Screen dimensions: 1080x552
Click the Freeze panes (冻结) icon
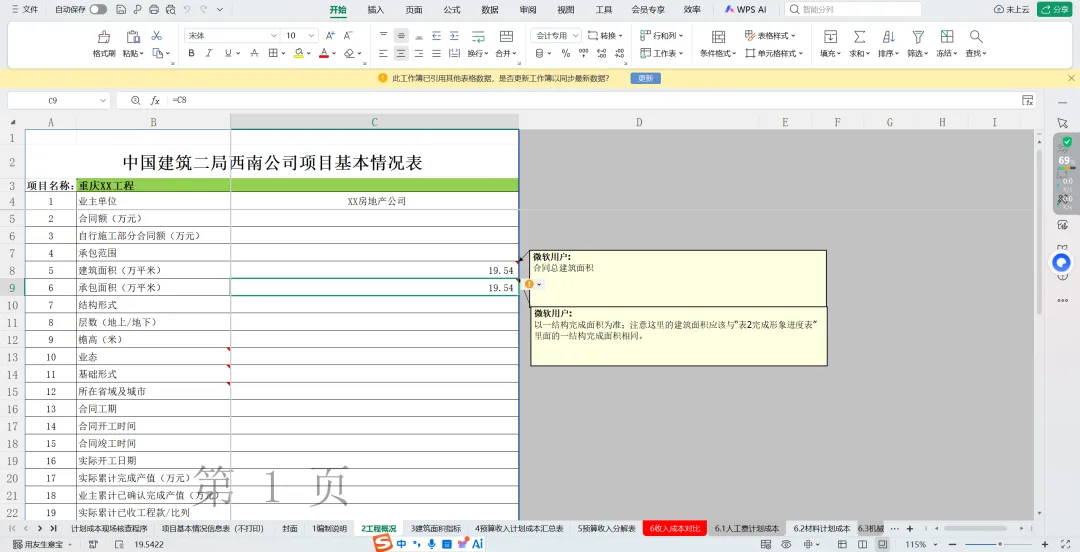pos(947,37)
